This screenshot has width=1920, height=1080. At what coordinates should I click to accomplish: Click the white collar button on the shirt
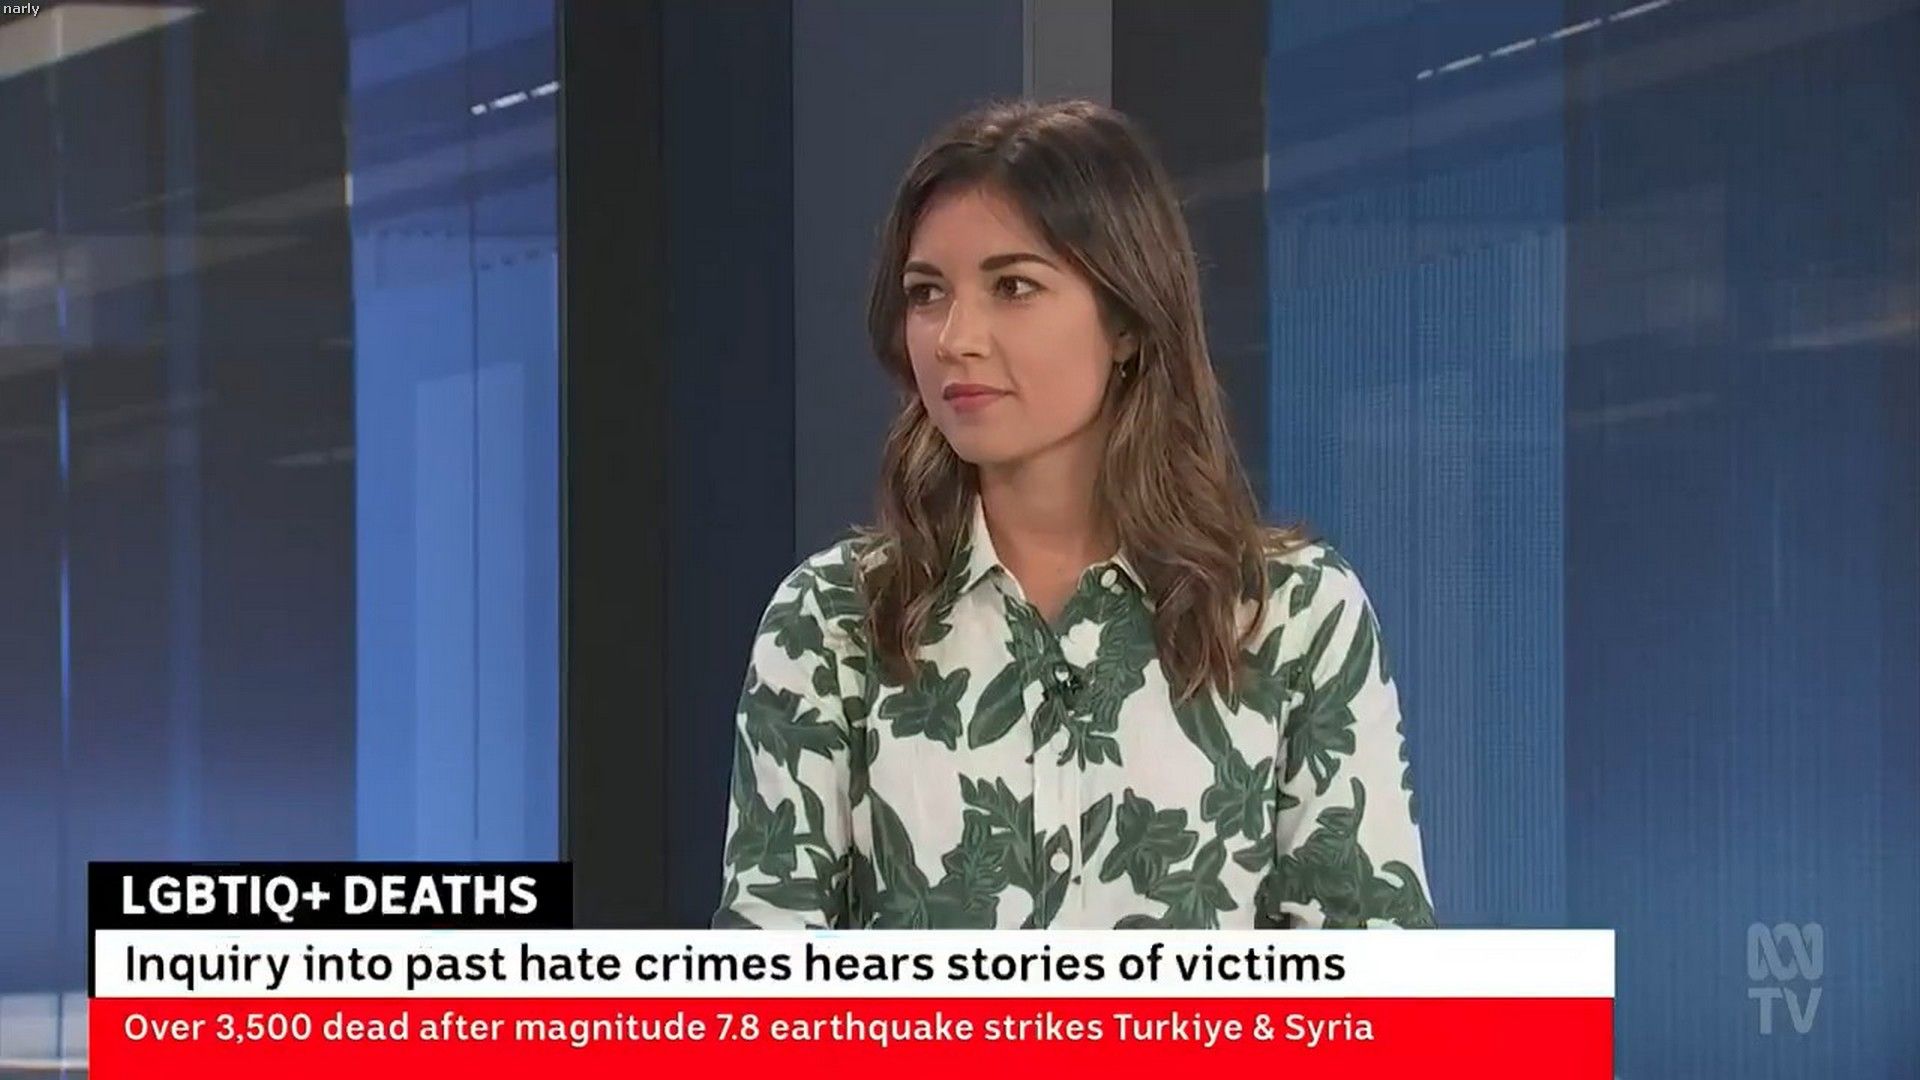pos(1107,576)
